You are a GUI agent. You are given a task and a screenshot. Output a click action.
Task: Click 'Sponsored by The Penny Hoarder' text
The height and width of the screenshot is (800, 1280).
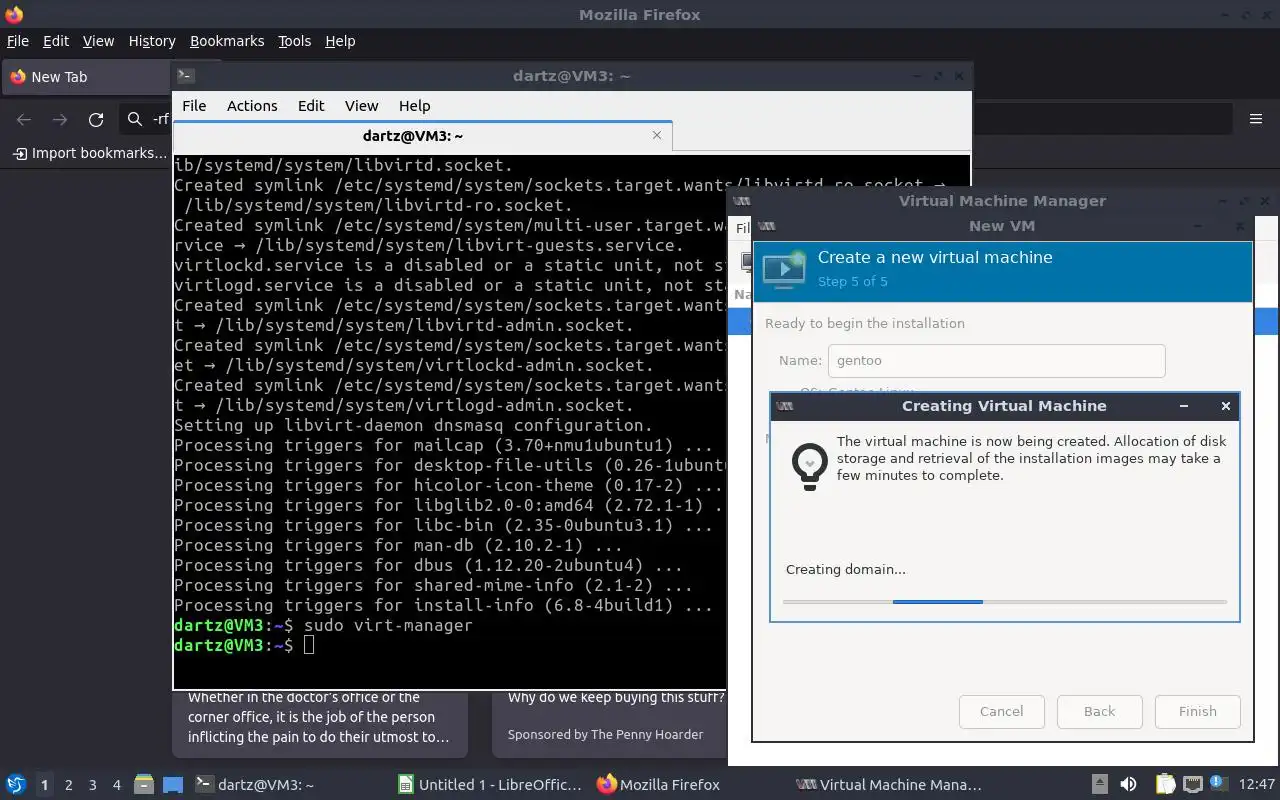605,734
